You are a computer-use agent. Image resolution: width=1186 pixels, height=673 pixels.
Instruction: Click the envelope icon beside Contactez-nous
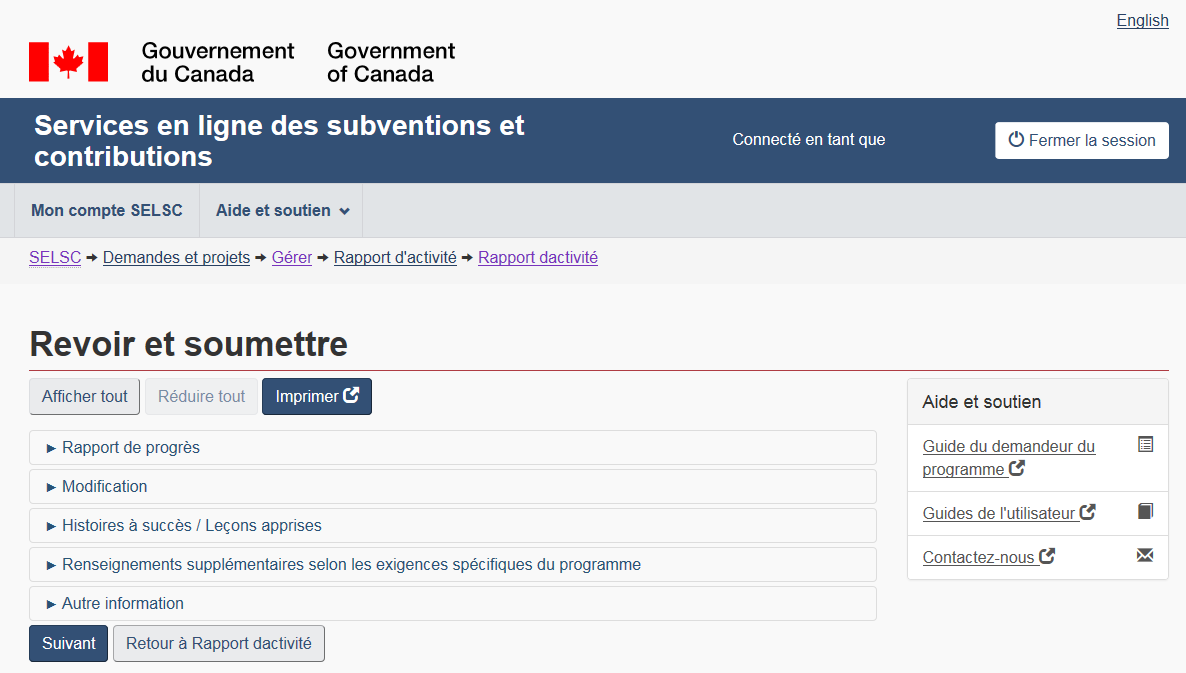pyautogui.click(x=1145, y=556)
